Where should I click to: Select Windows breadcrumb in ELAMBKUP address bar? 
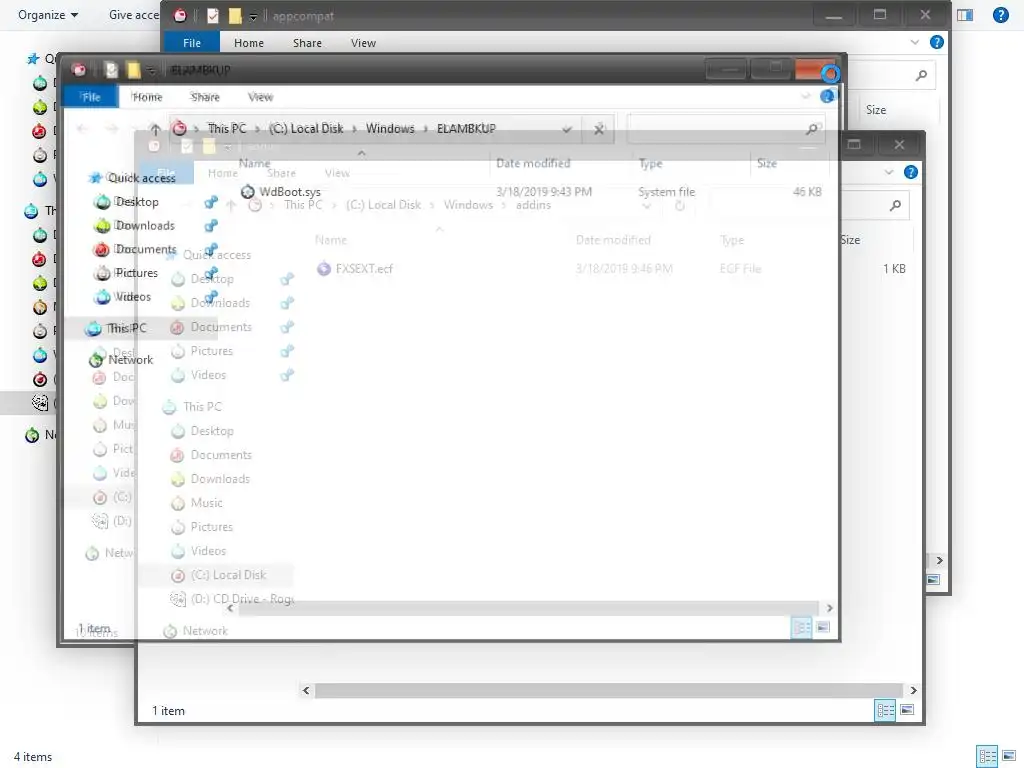[390, 129]
